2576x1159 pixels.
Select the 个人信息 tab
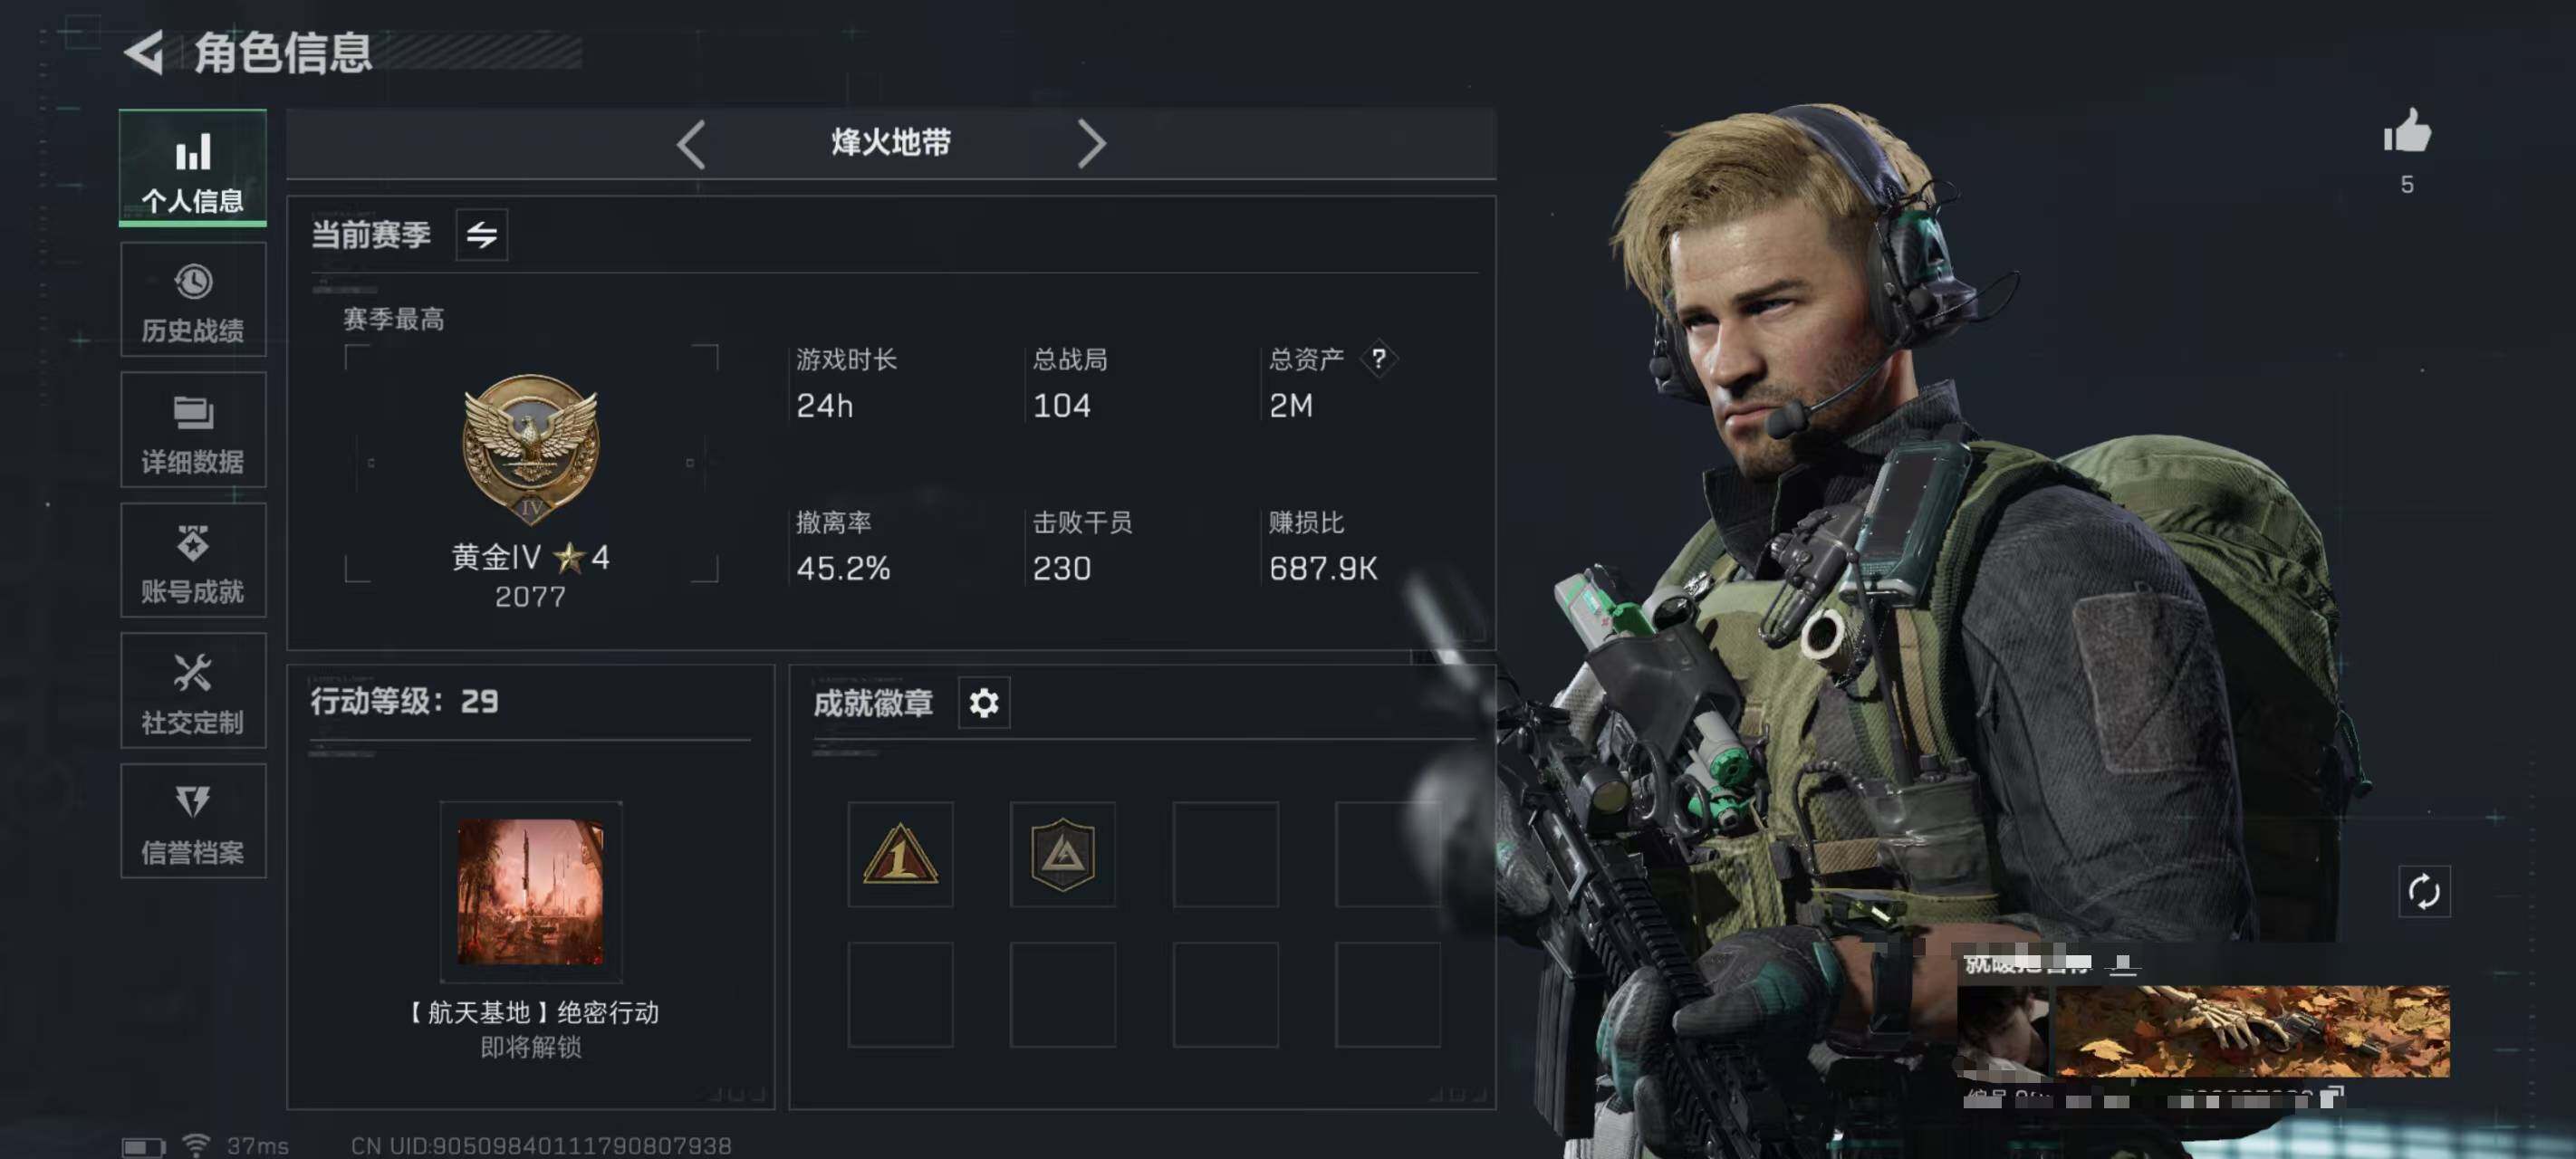[193, 168]
